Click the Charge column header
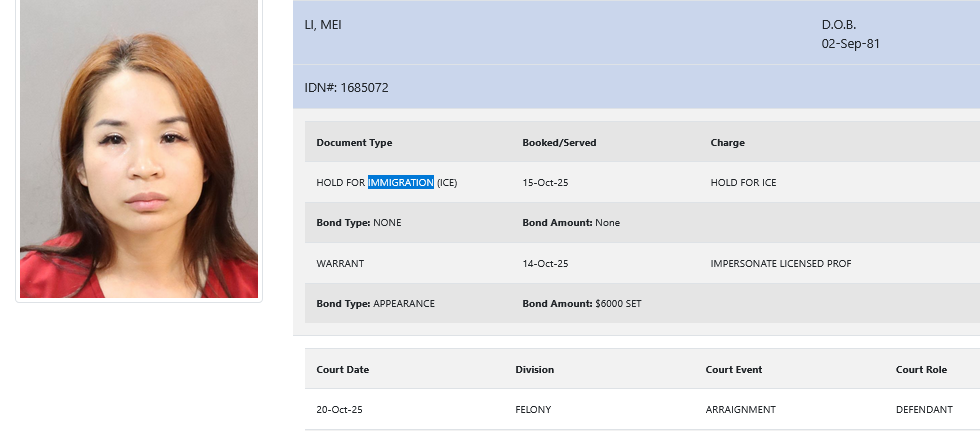The height and width of the screenshot is (431, 980). pyautogui.click(x=727, y=143)
